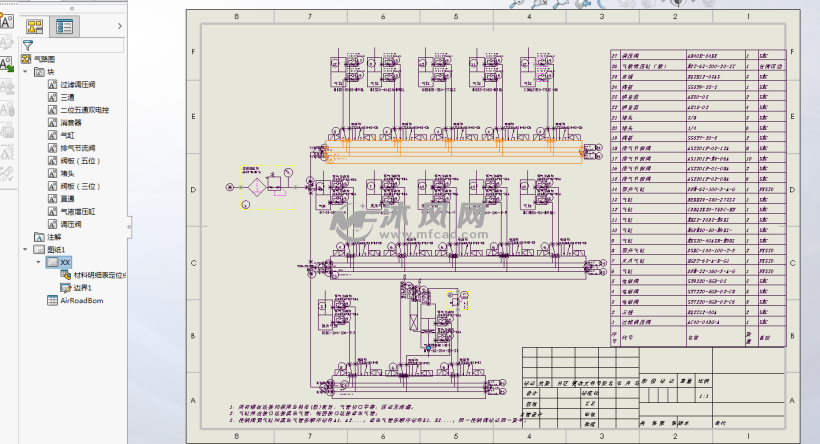
Task: Switch to the first manager tab icon
Action: (x=35, y=26)
